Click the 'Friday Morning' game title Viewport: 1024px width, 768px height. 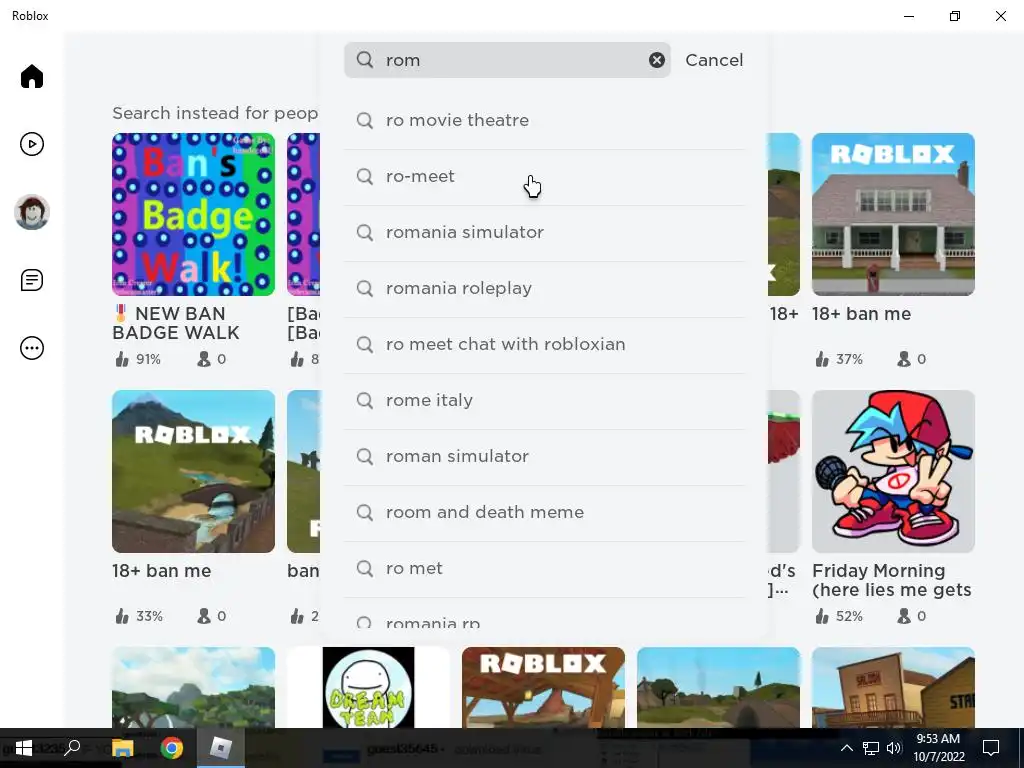click(x=891, y=581)
